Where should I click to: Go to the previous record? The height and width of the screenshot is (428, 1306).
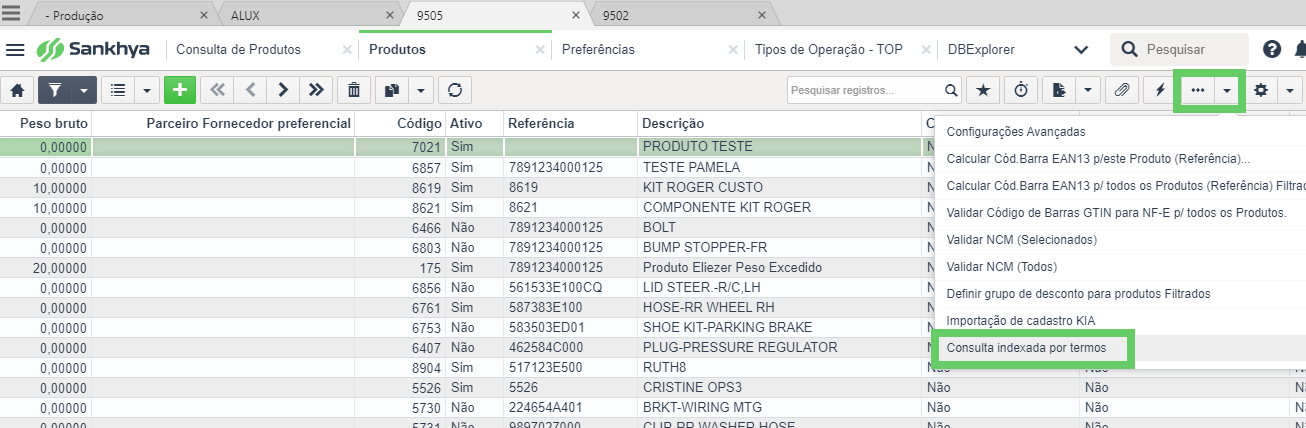(x=250, y=90)
